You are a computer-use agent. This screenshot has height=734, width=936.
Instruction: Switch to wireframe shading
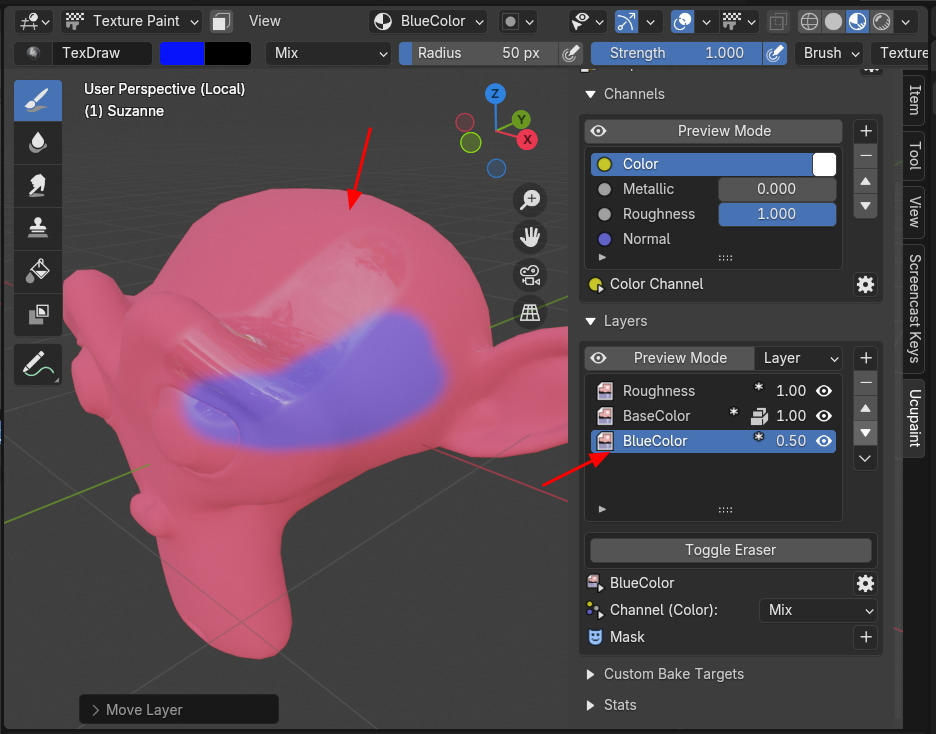(x=809, y=22)
